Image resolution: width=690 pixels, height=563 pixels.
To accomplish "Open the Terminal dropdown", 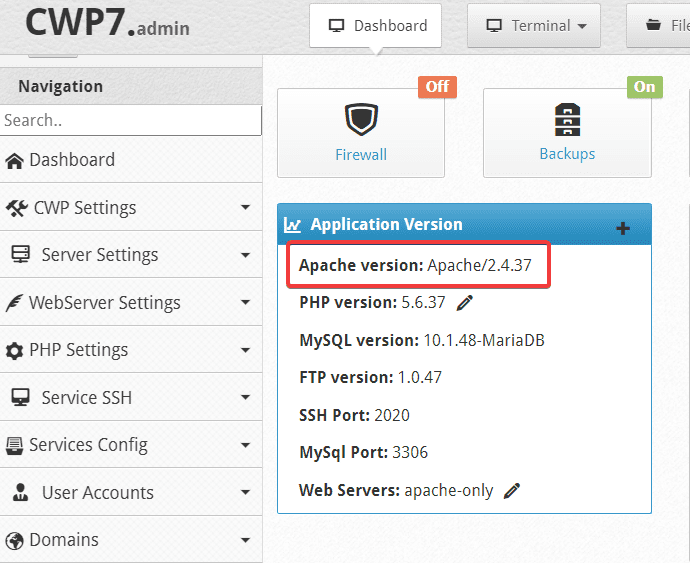I will [x=533, y=26].
